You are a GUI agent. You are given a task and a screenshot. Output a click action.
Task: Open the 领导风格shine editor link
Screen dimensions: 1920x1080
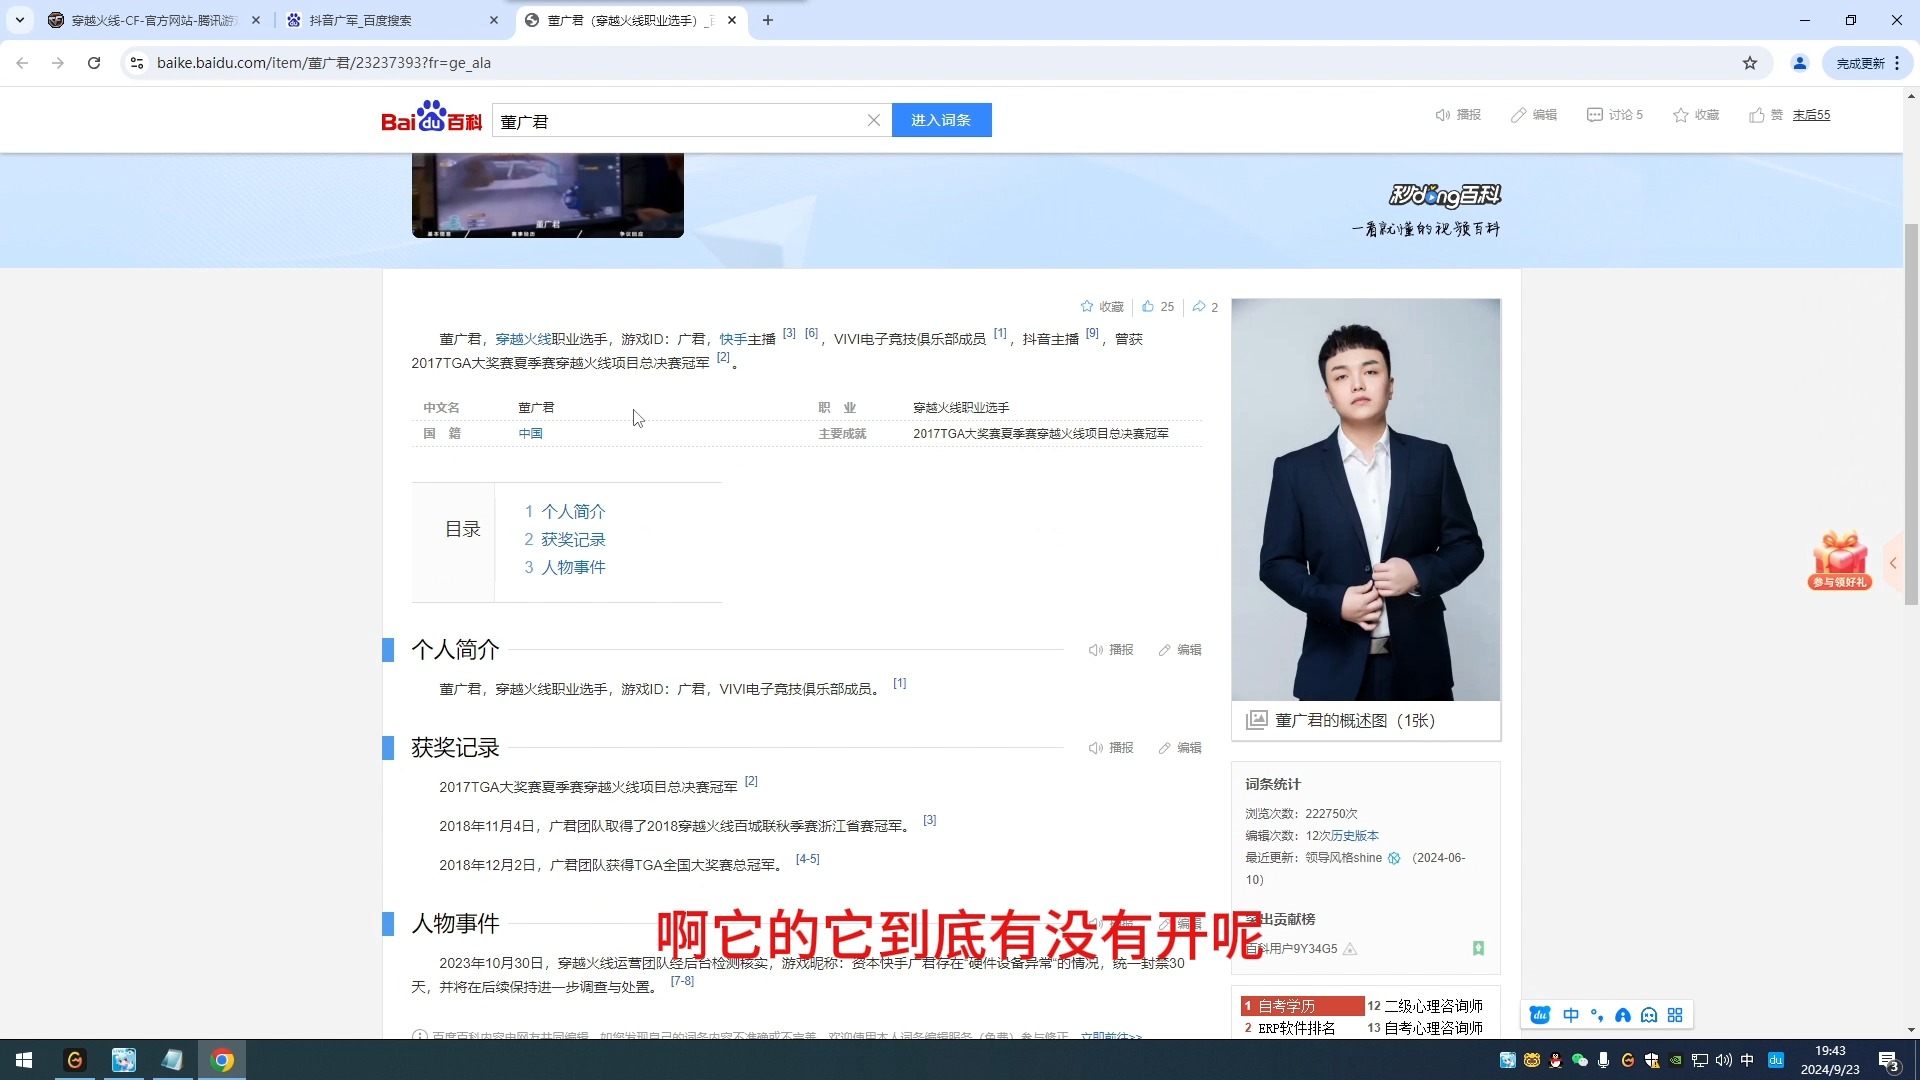[1343, 858]
